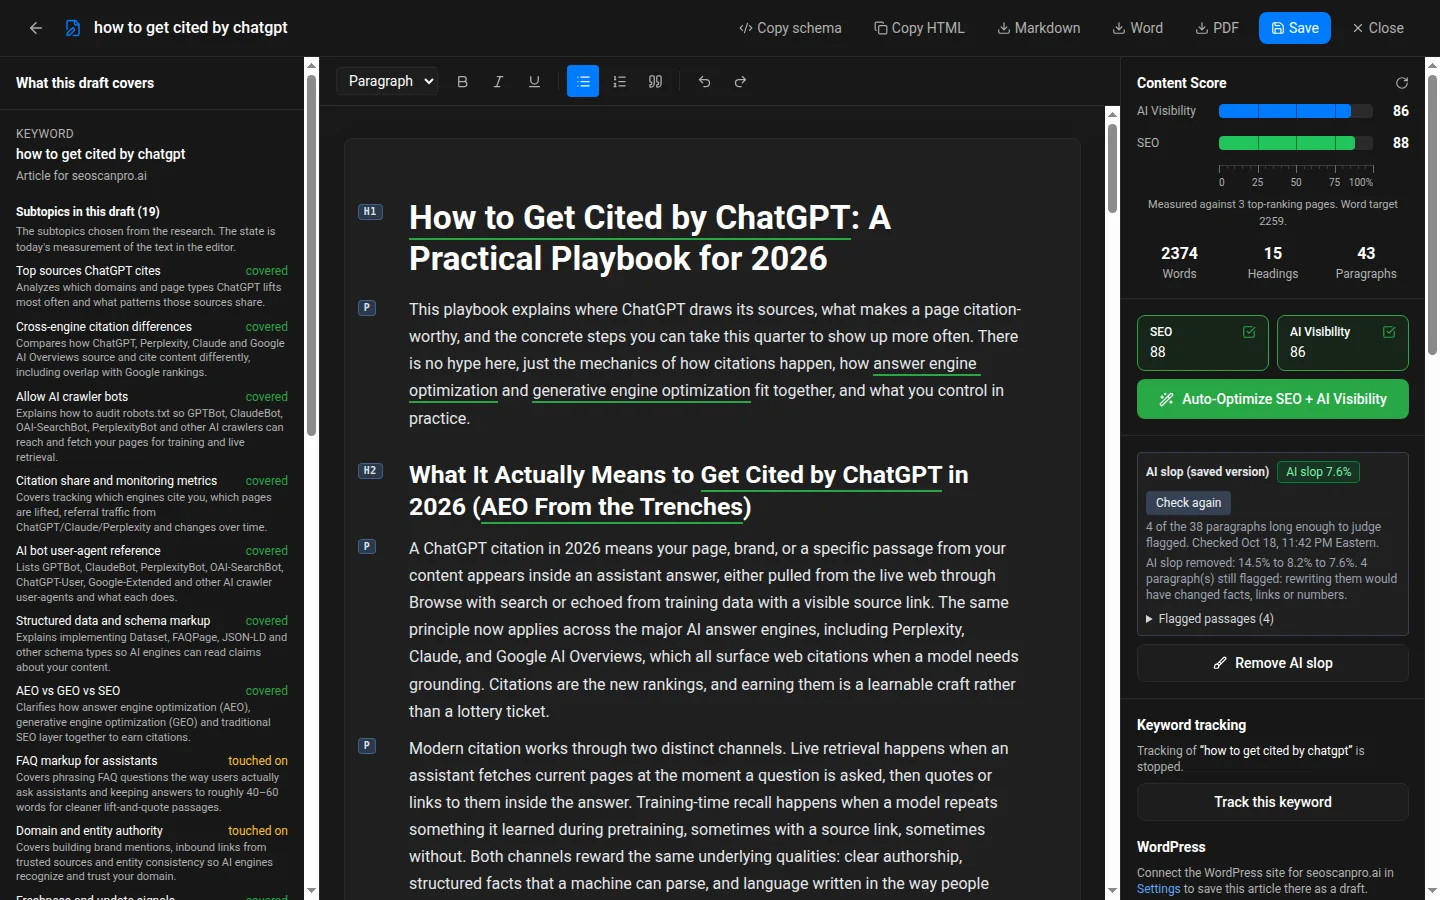
Task: Click the Track this keyword button
Action: [1272, 802]
